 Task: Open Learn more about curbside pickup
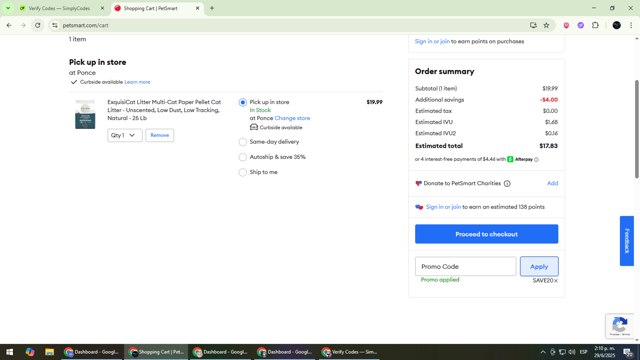[137, 82]
